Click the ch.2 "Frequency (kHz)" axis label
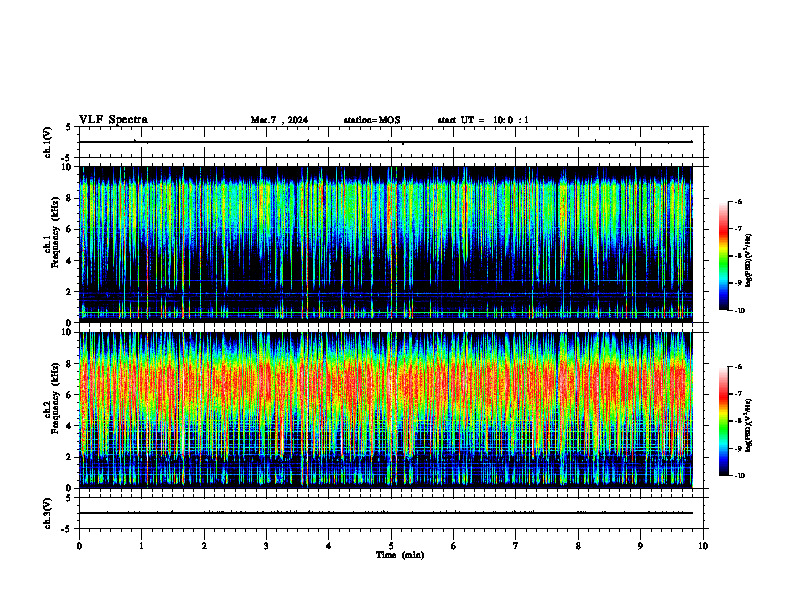Screen dimensions: 792x612 coord(55,398)
